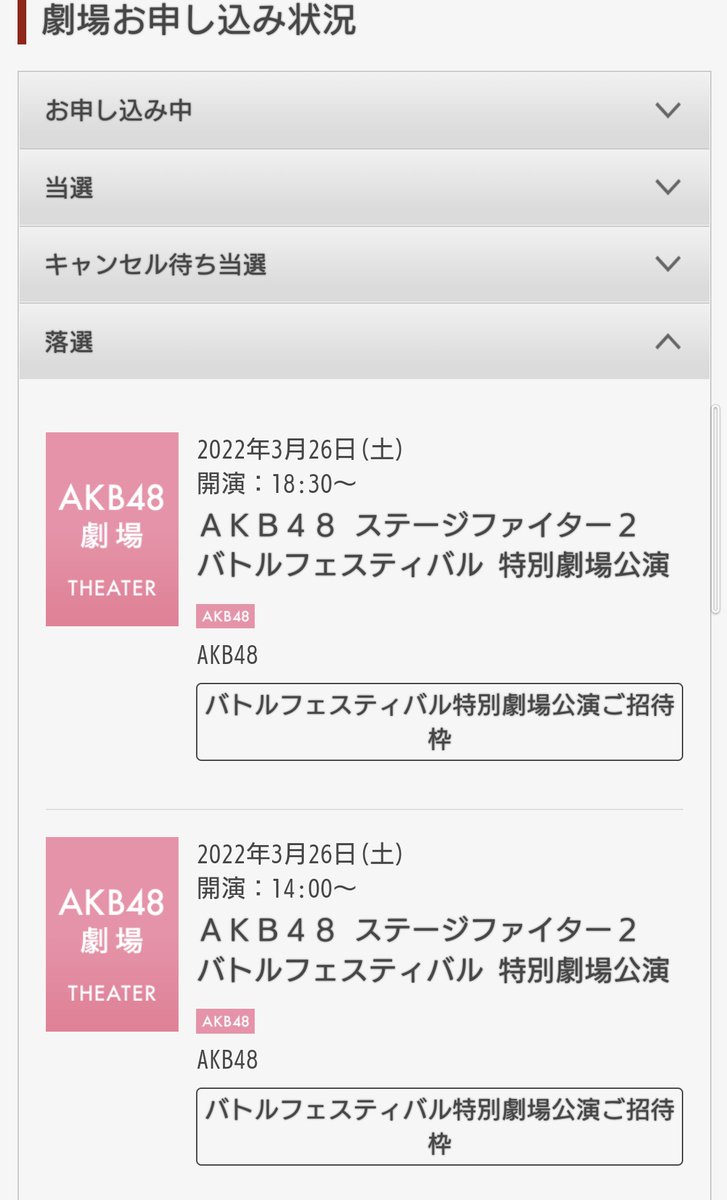Click the pink AKB48 tag under 18:30 show

[x=225, y=616]
